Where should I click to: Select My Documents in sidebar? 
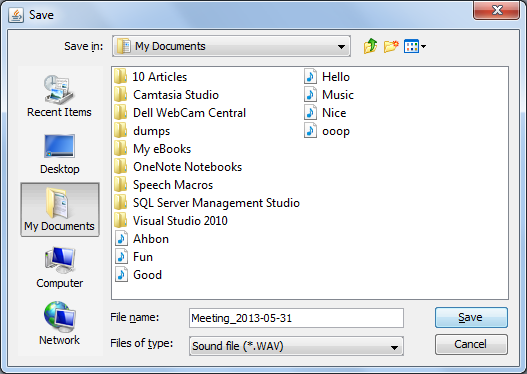pyautogui.click(x=59, y=210)
